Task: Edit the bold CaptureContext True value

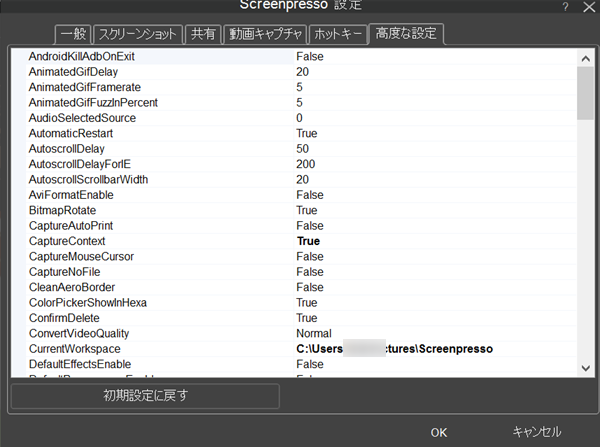Action: click(x=308, y=241)
